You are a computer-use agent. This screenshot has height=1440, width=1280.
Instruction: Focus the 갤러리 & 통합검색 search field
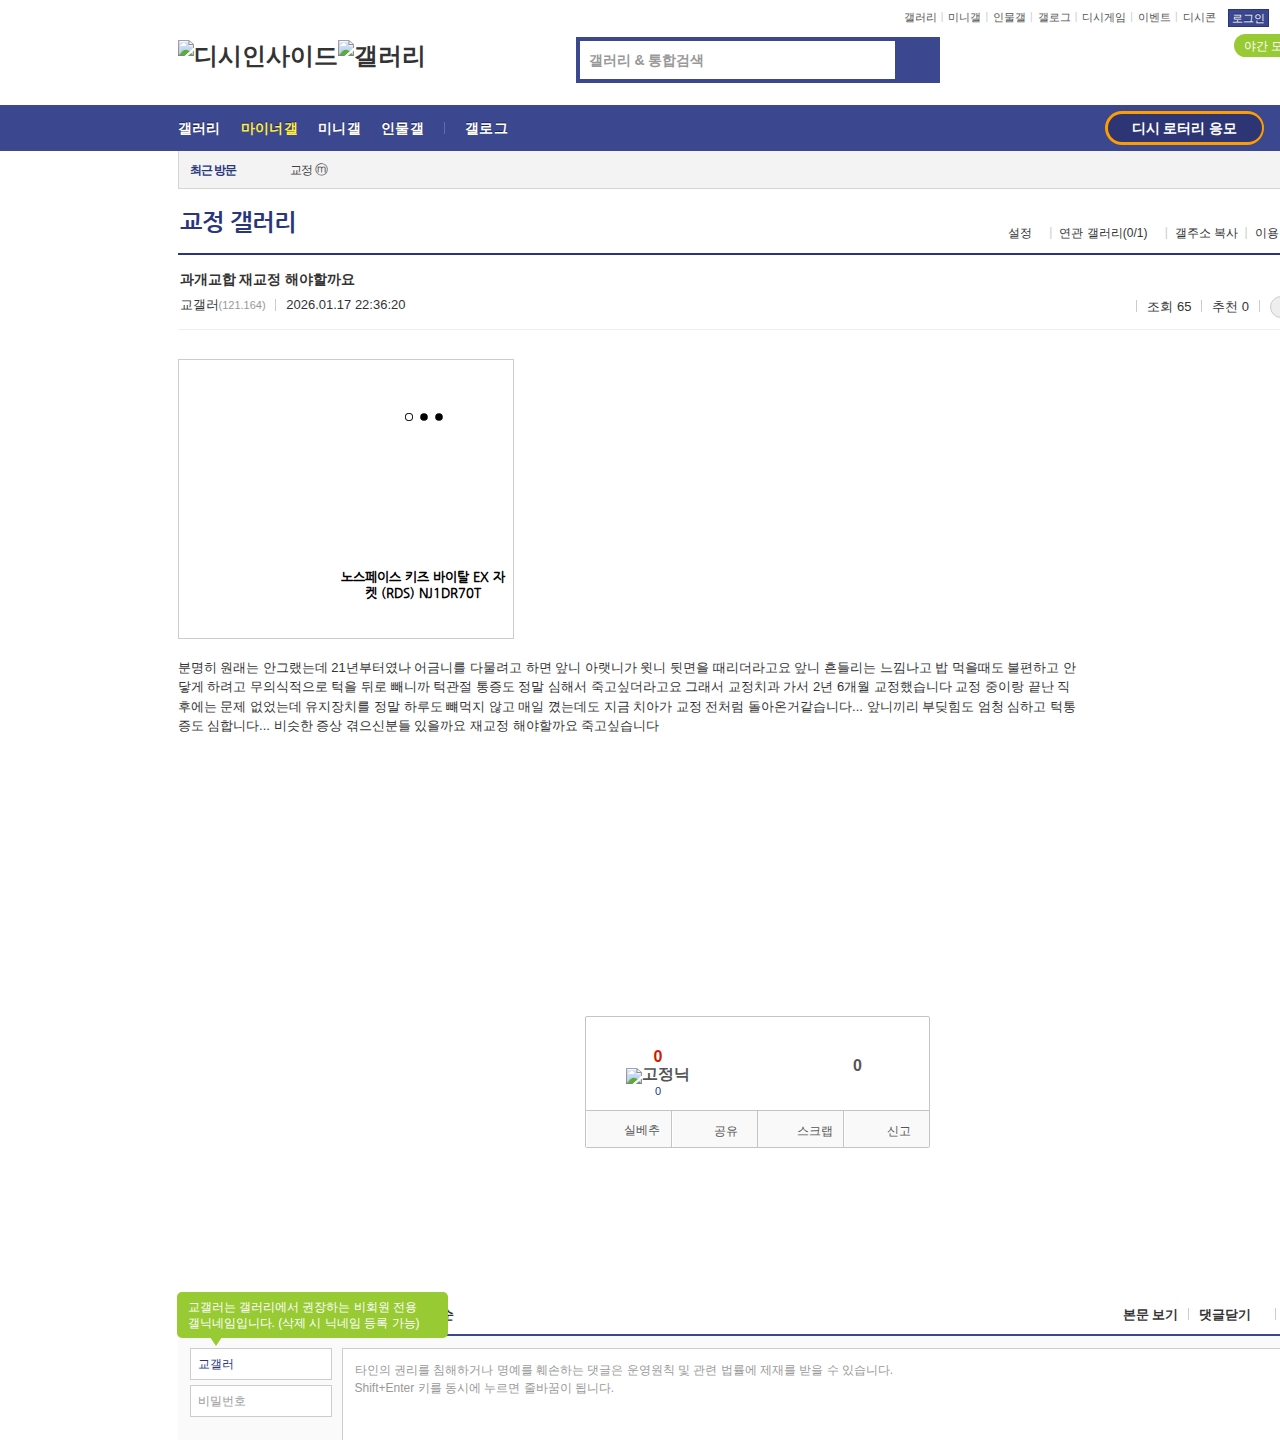(737, 60)
